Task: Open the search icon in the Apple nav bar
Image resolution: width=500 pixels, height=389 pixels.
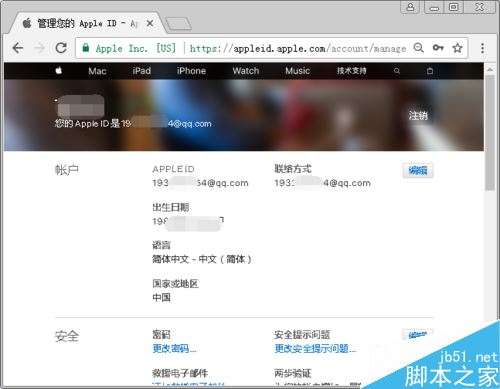Action: 397,71
